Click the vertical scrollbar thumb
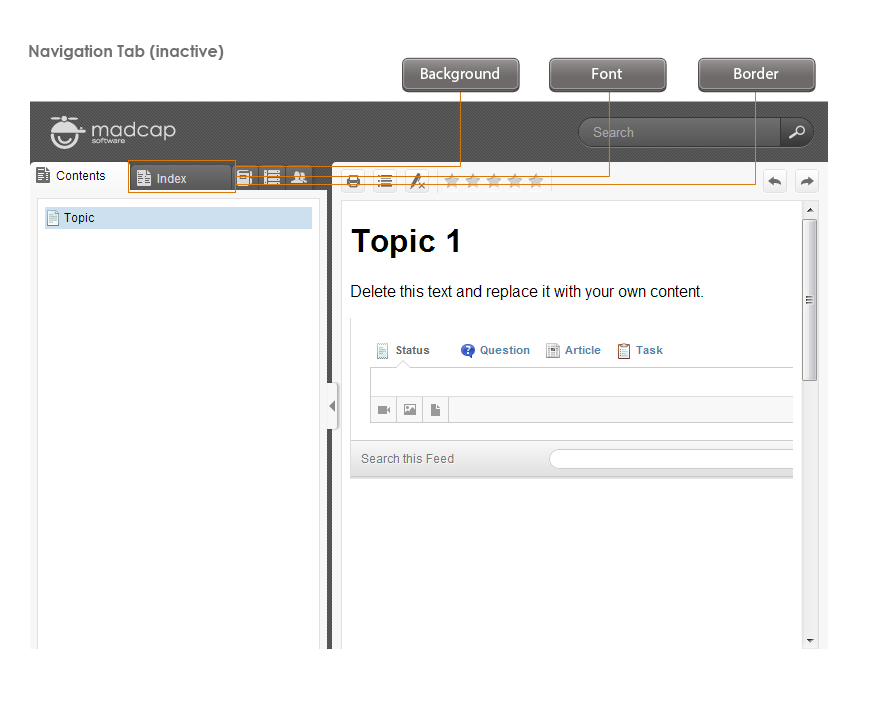Screen dimensions: 874x705 tap(810, 300)
